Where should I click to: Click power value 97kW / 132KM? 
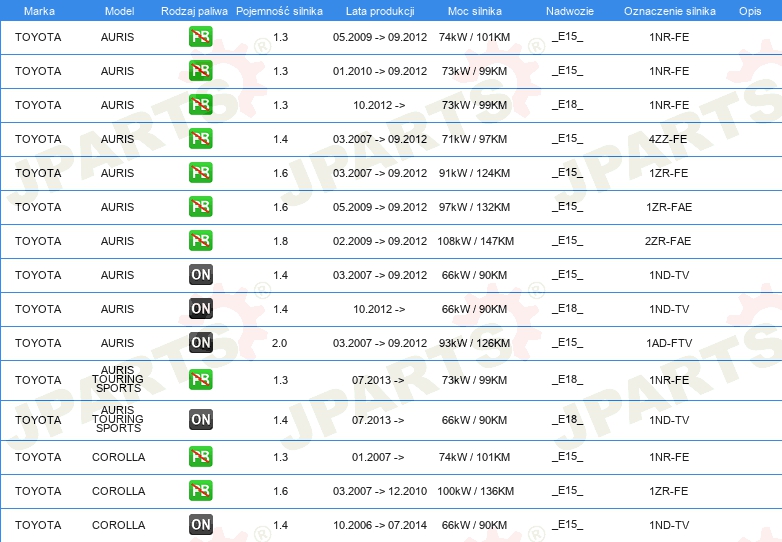(x=474, y=207)
